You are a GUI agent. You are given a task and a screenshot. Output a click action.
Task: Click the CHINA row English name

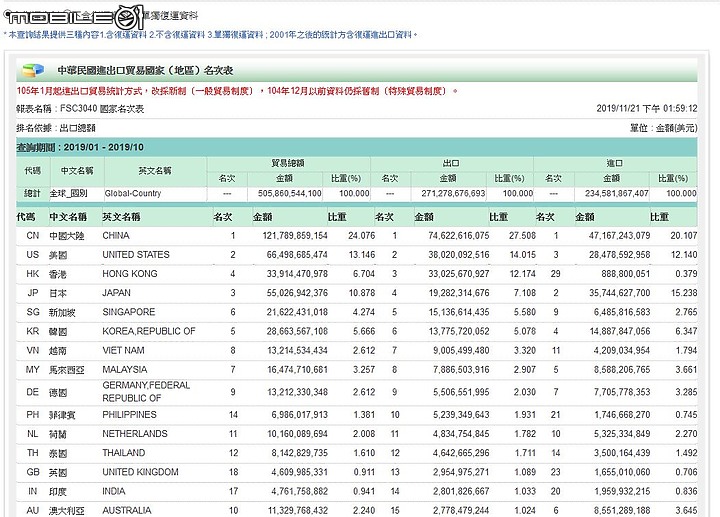(x=116, y=236)
